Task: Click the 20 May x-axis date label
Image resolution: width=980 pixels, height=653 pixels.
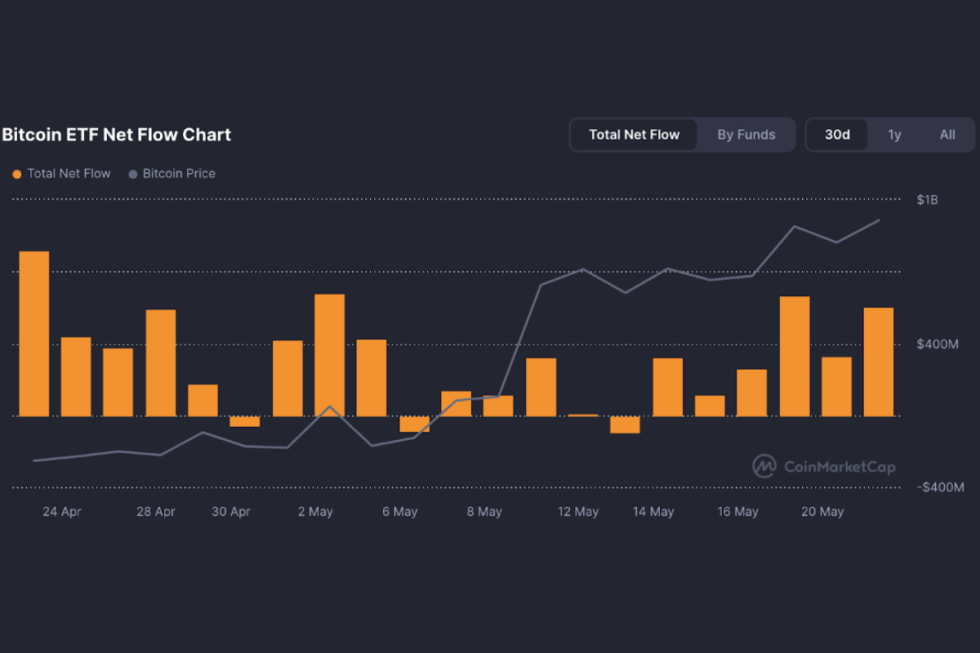Action: click(x=822, y=512)
